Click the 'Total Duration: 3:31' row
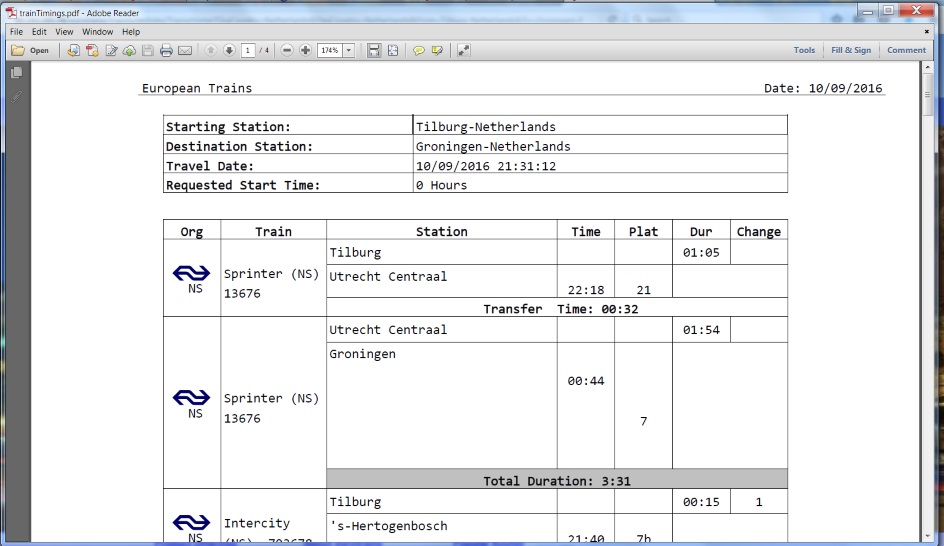This screenshot has height=546, width=944. (x=557, y=480)
